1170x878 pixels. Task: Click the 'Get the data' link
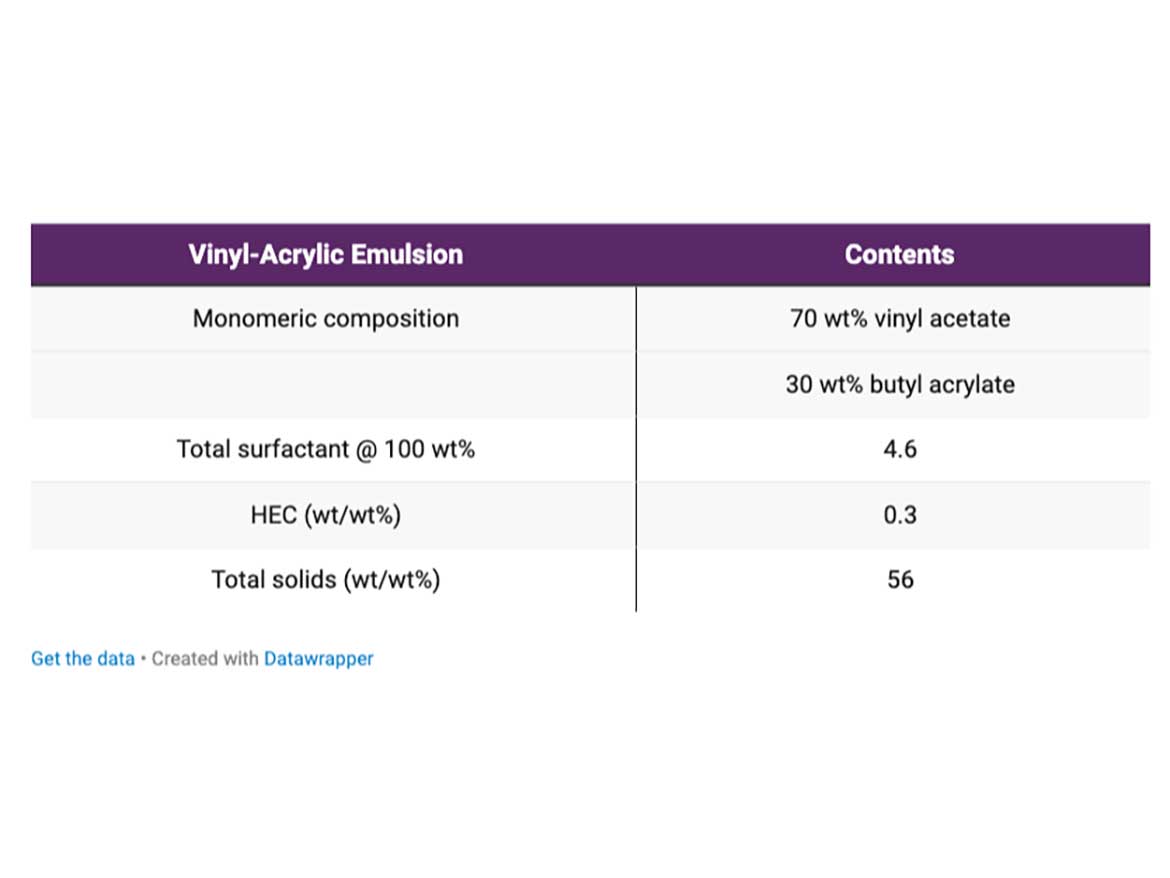coord(83,659)
